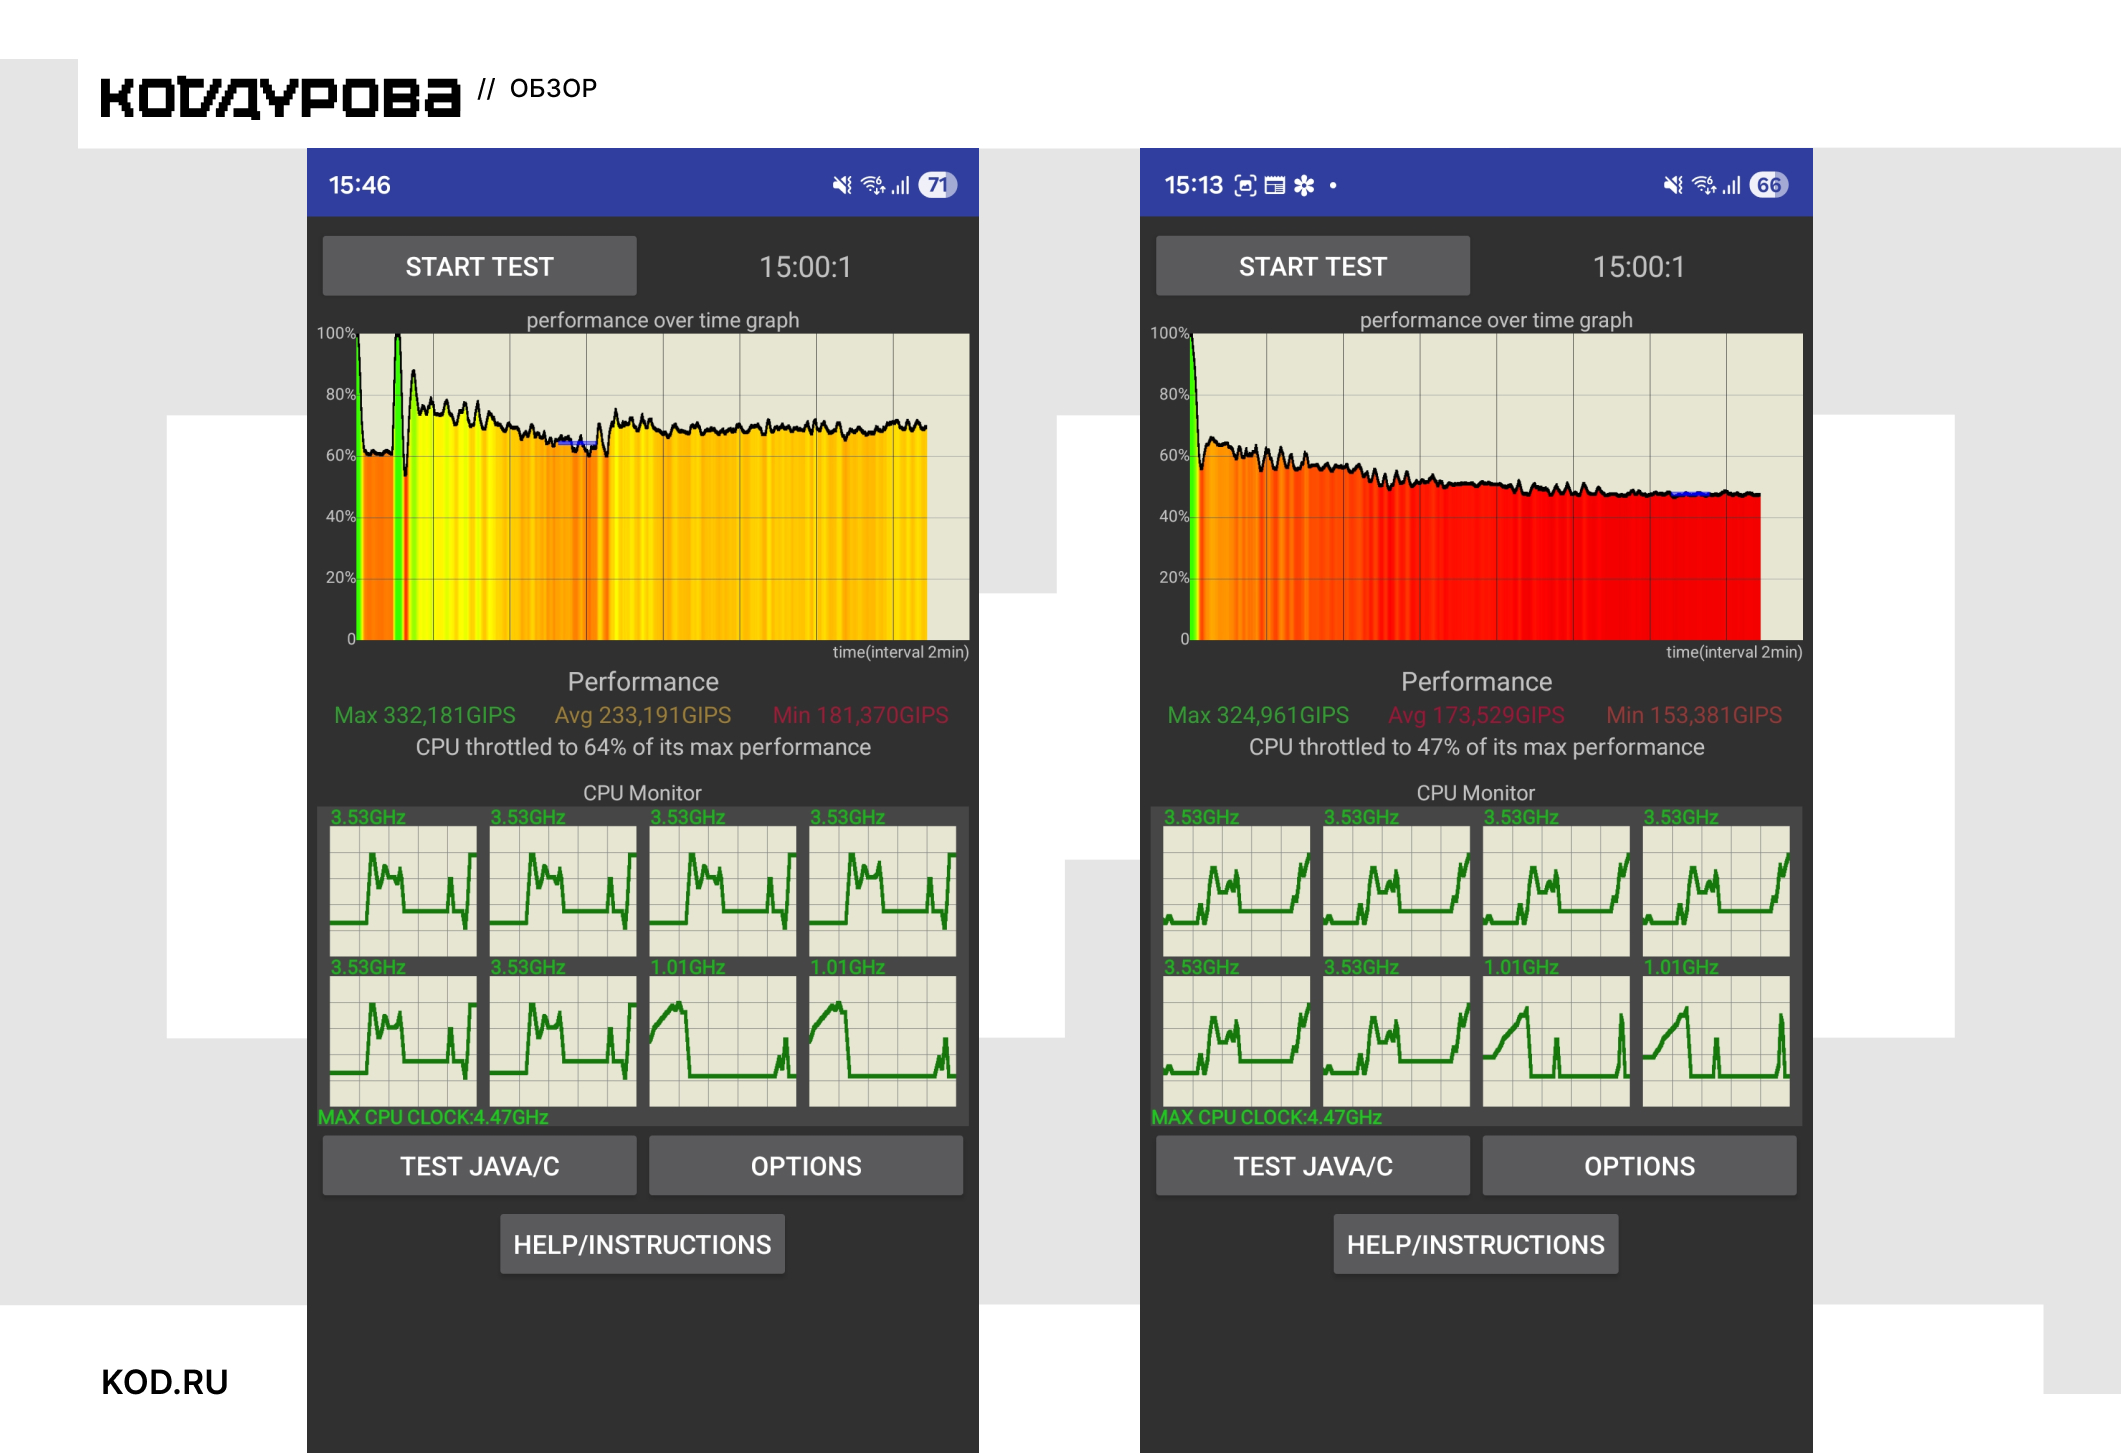Tap Min 153,381GIPS on the right phone
2121x1453 pixels.
pyautogui.click(x=1694, y=715)
